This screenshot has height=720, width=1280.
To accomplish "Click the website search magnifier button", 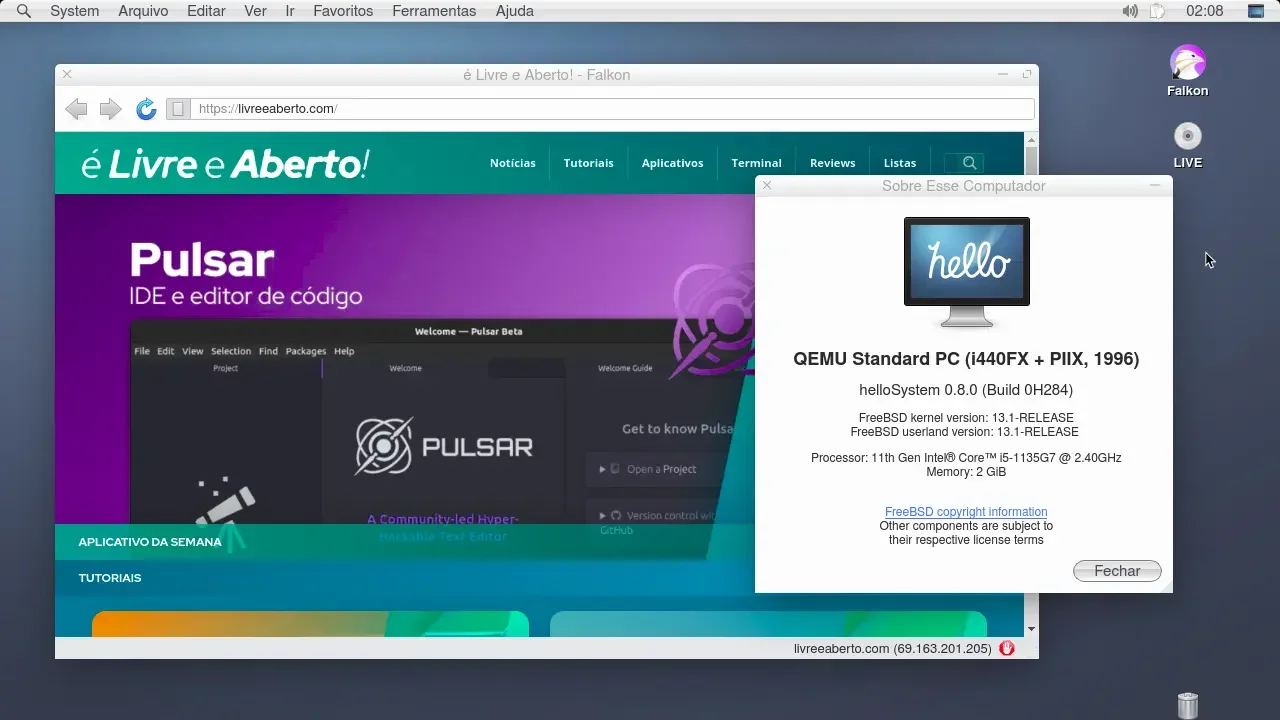I will tap(969, 163).
